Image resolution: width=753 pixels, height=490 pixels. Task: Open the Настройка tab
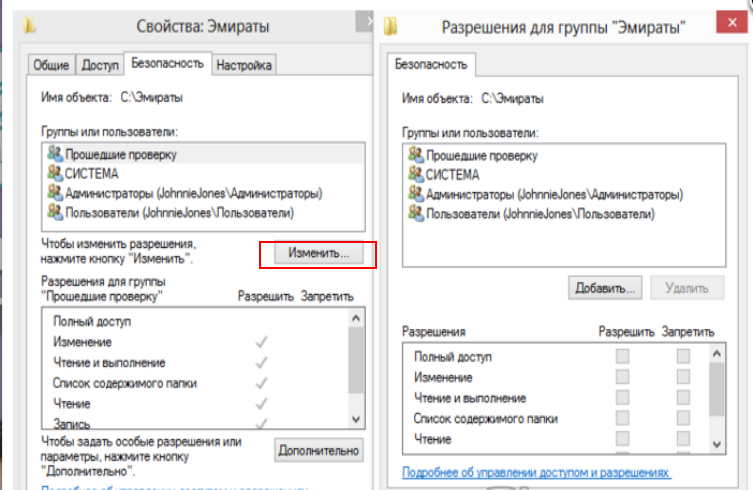click(x=244, y=65)
